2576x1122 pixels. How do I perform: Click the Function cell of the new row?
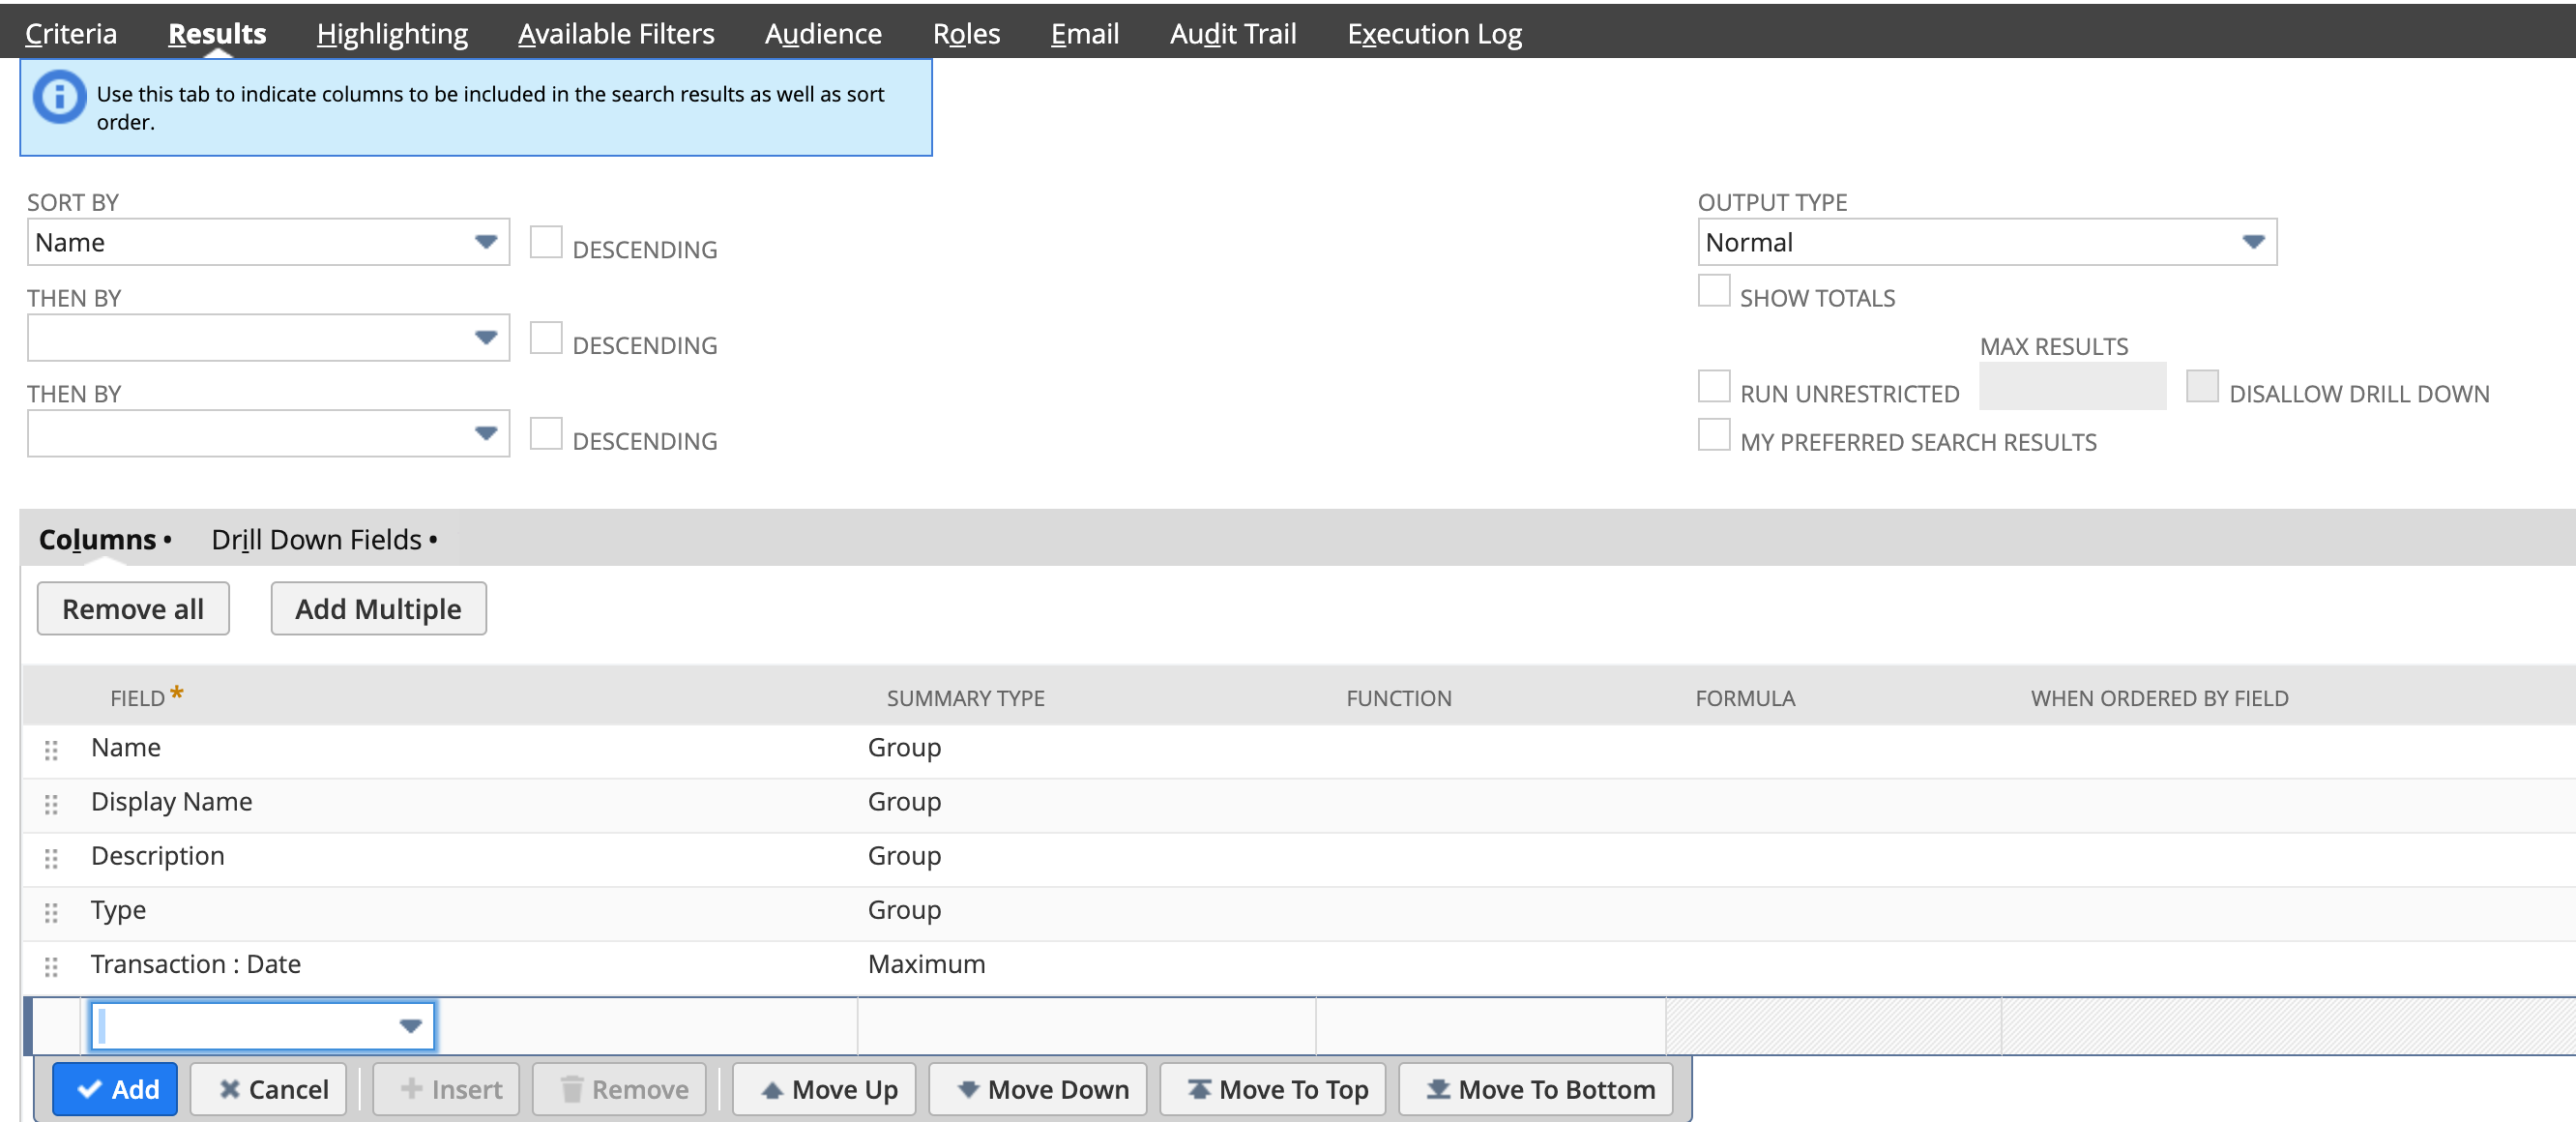pos(1491,1026)
